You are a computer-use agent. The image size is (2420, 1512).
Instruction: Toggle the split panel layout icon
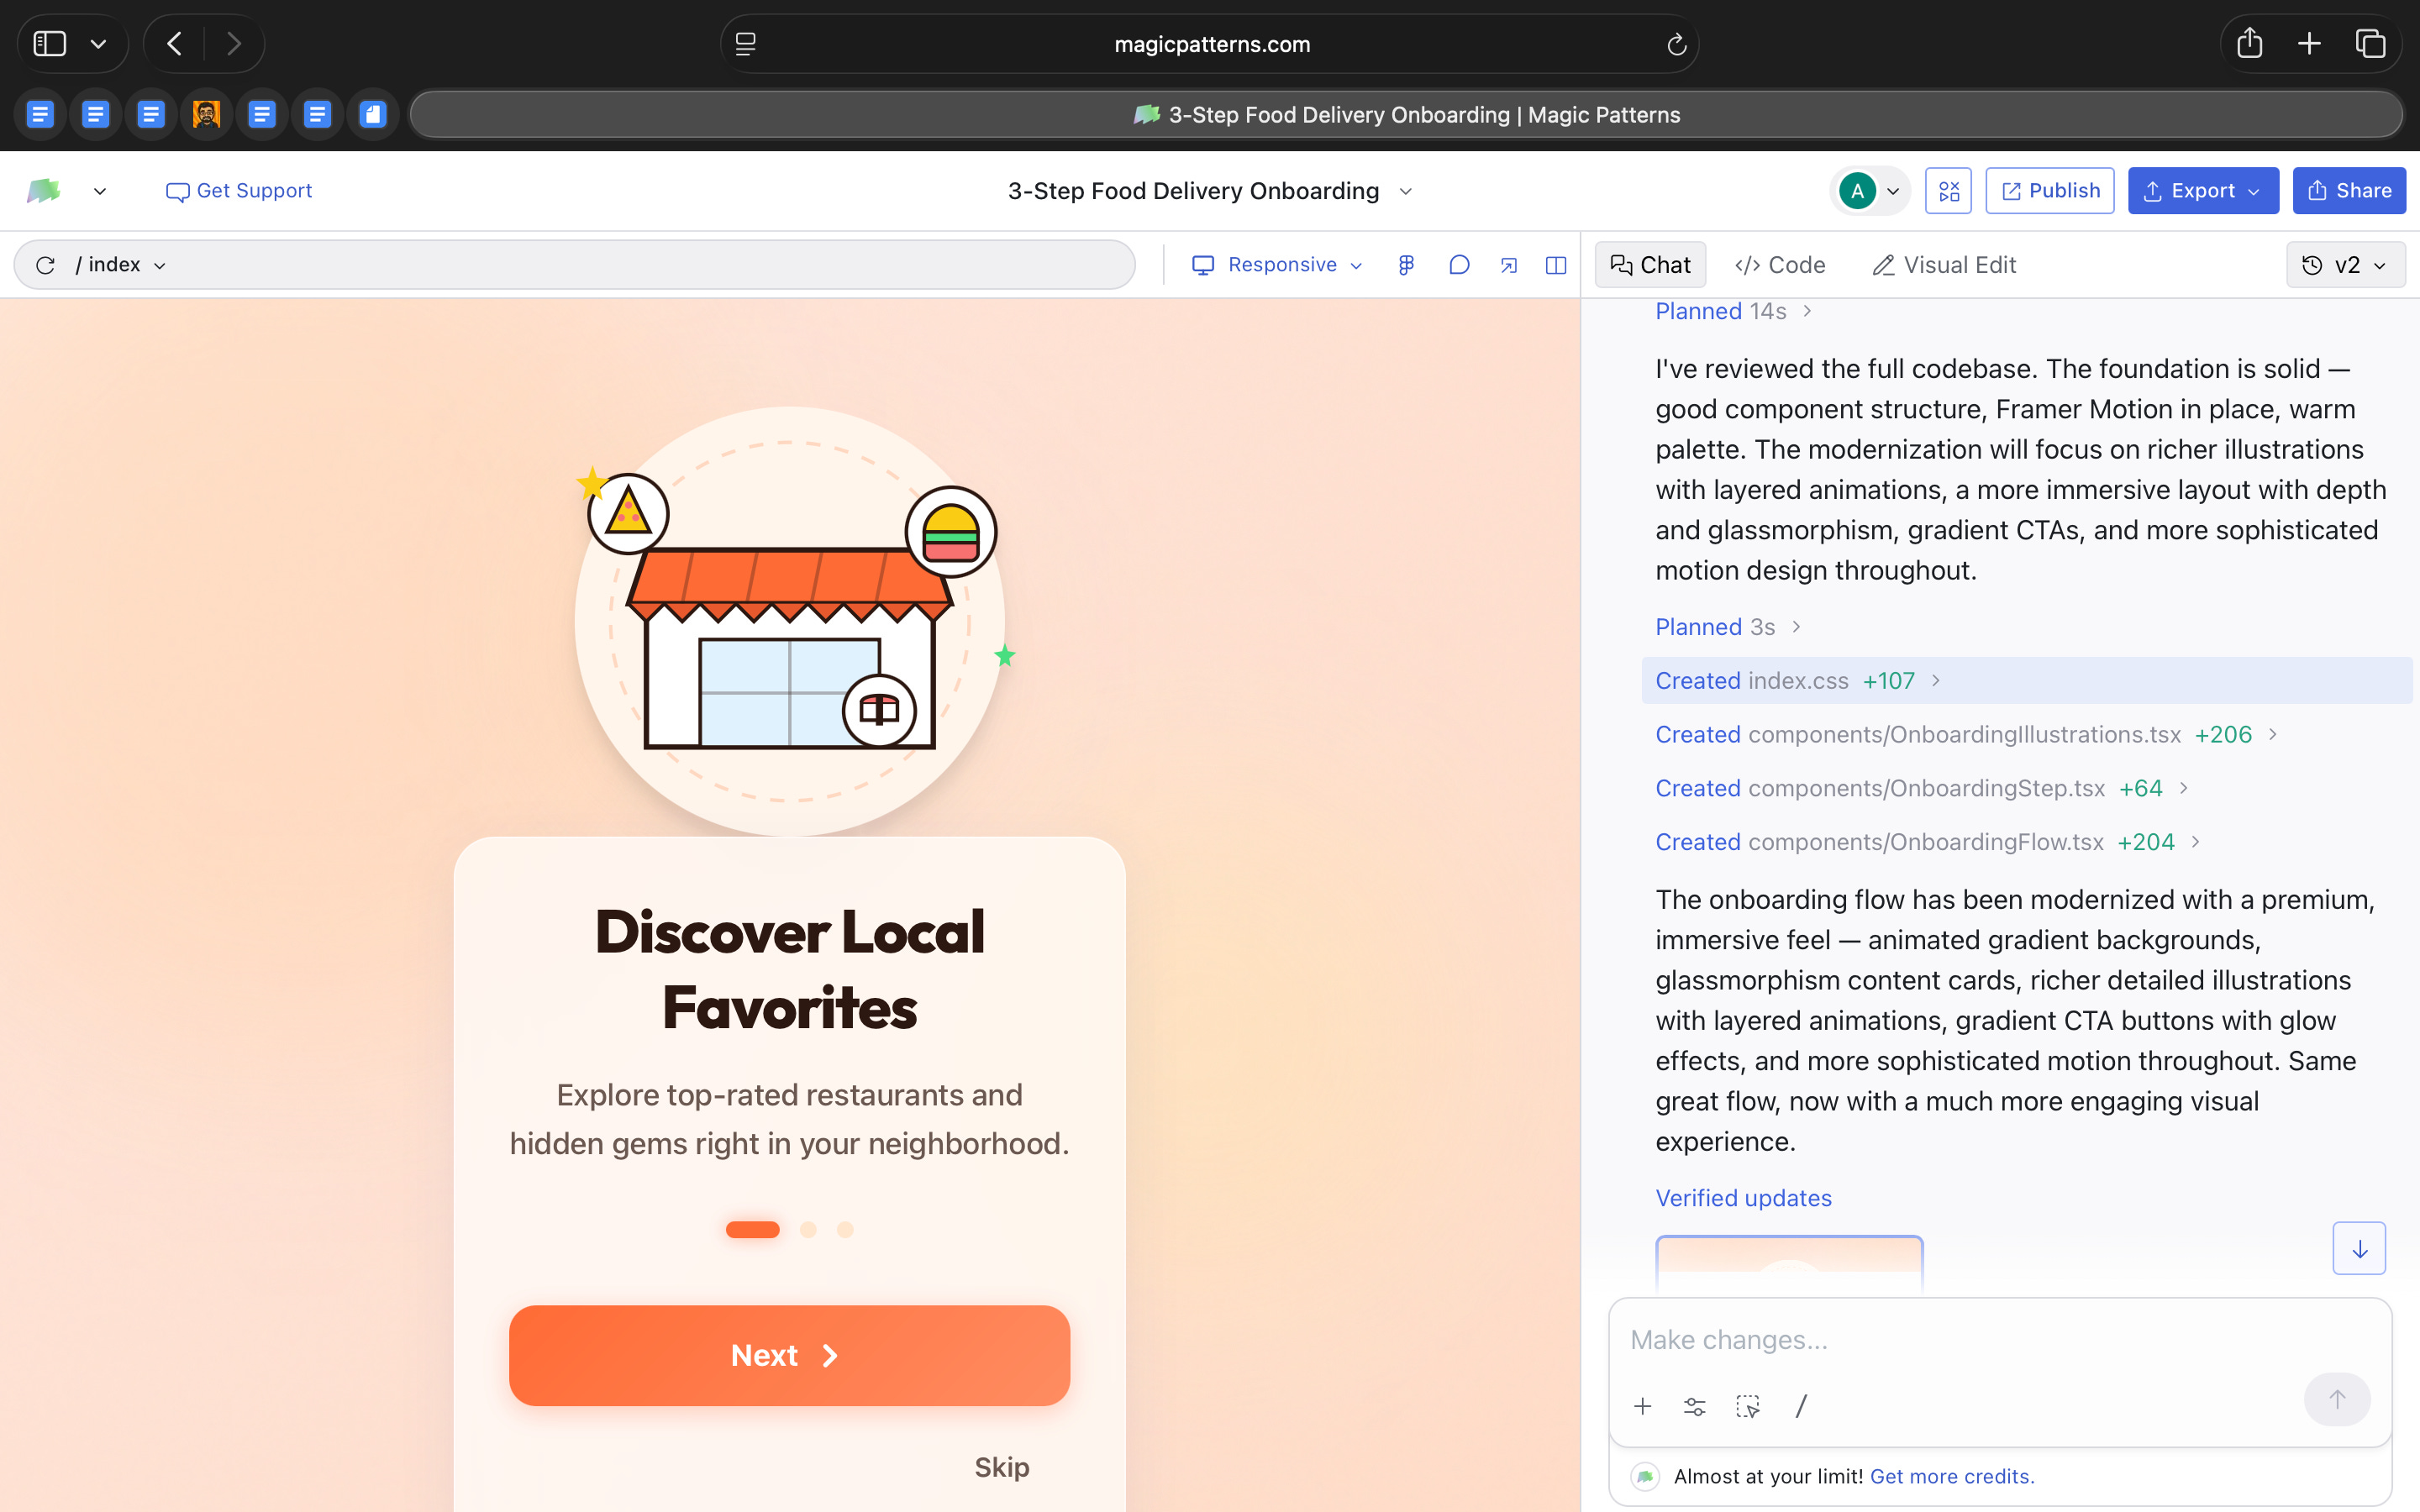[x=1556, y=265]
